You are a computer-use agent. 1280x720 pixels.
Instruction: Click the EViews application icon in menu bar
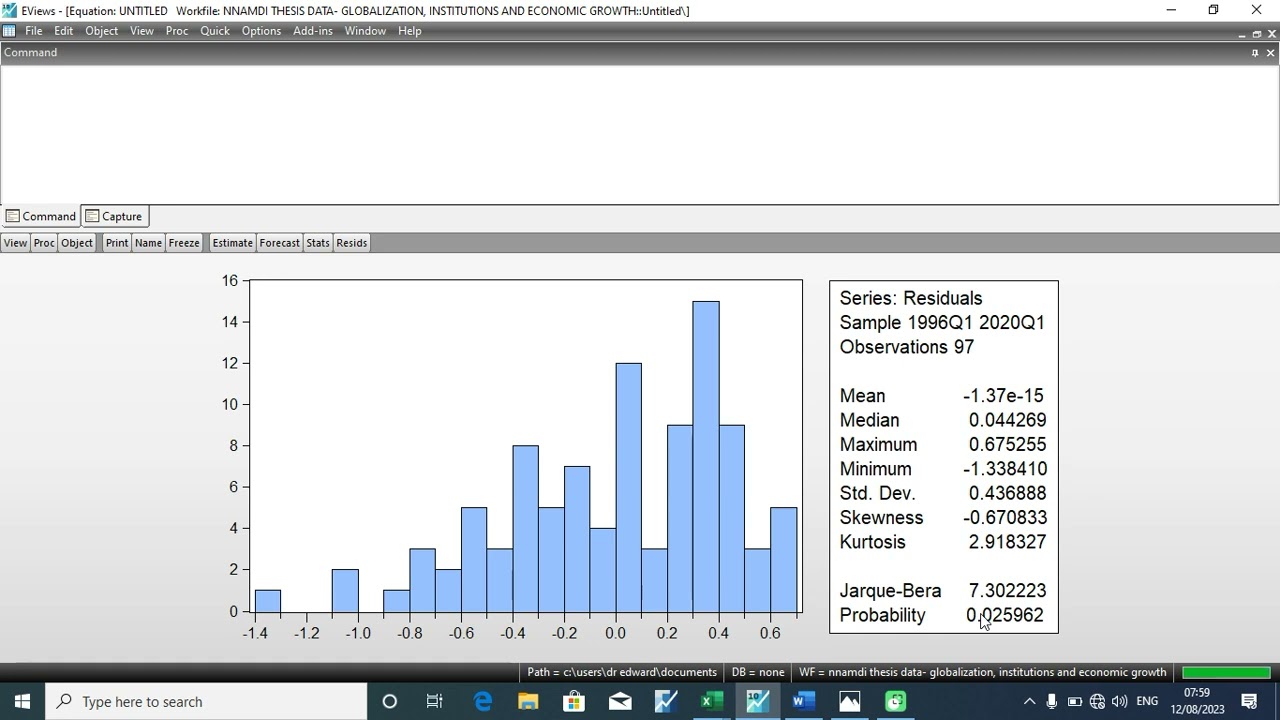[9, 31]
